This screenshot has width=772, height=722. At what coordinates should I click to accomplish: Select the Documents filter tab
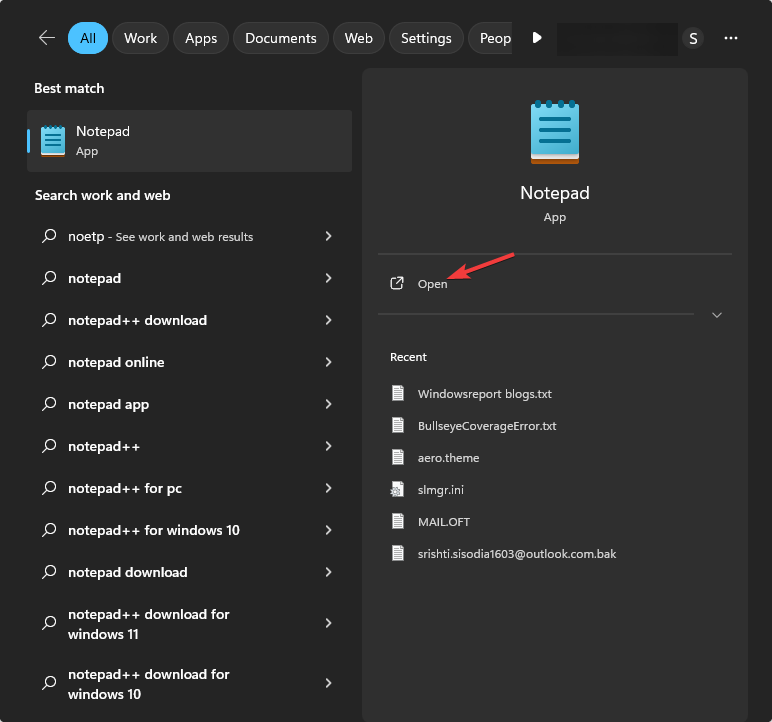(280, 38)
